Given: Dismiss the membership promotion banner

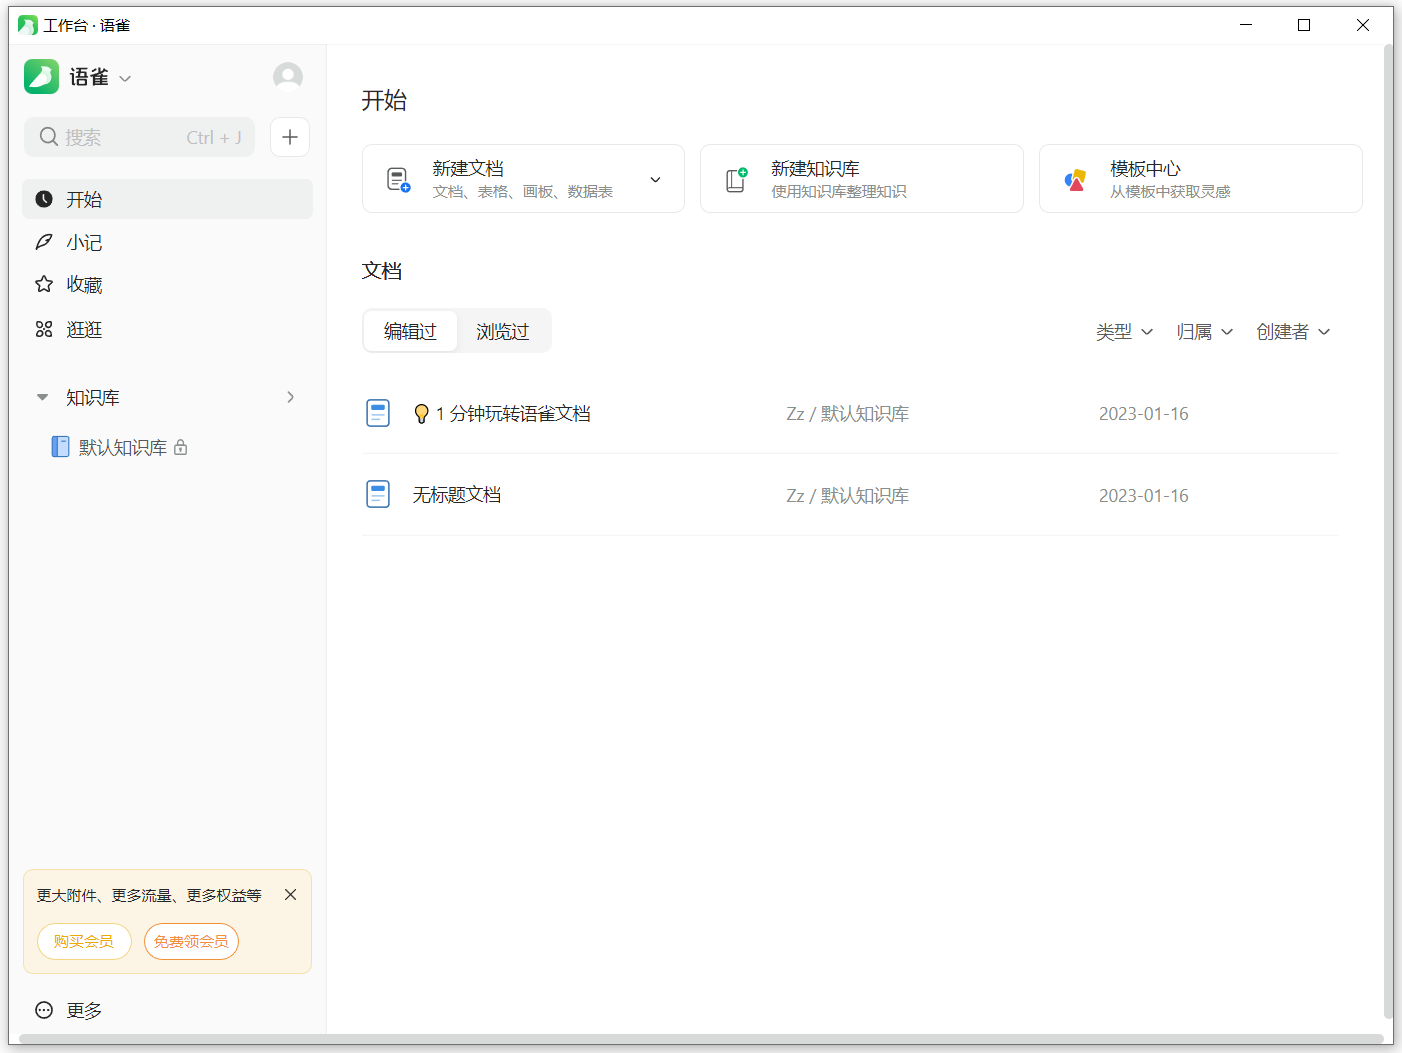Looking at the screenshot, I should coord(290,895).
